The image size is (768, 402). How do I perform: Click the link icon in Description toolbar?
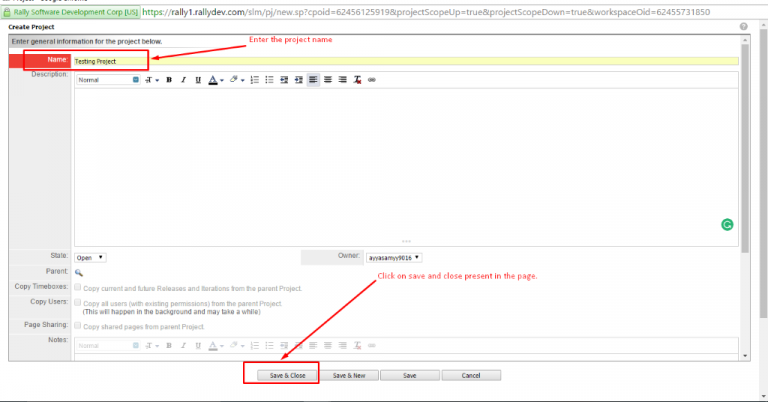372,80
